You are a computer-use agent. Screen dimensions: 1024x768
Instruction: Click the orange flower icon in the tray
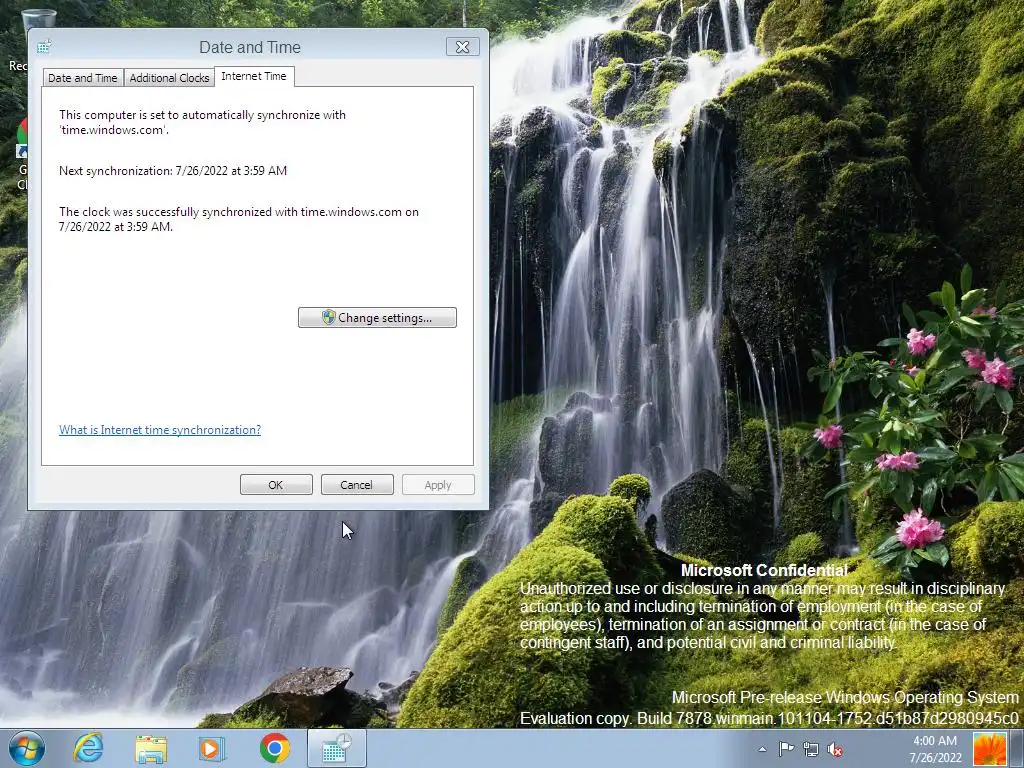(989, 749)
